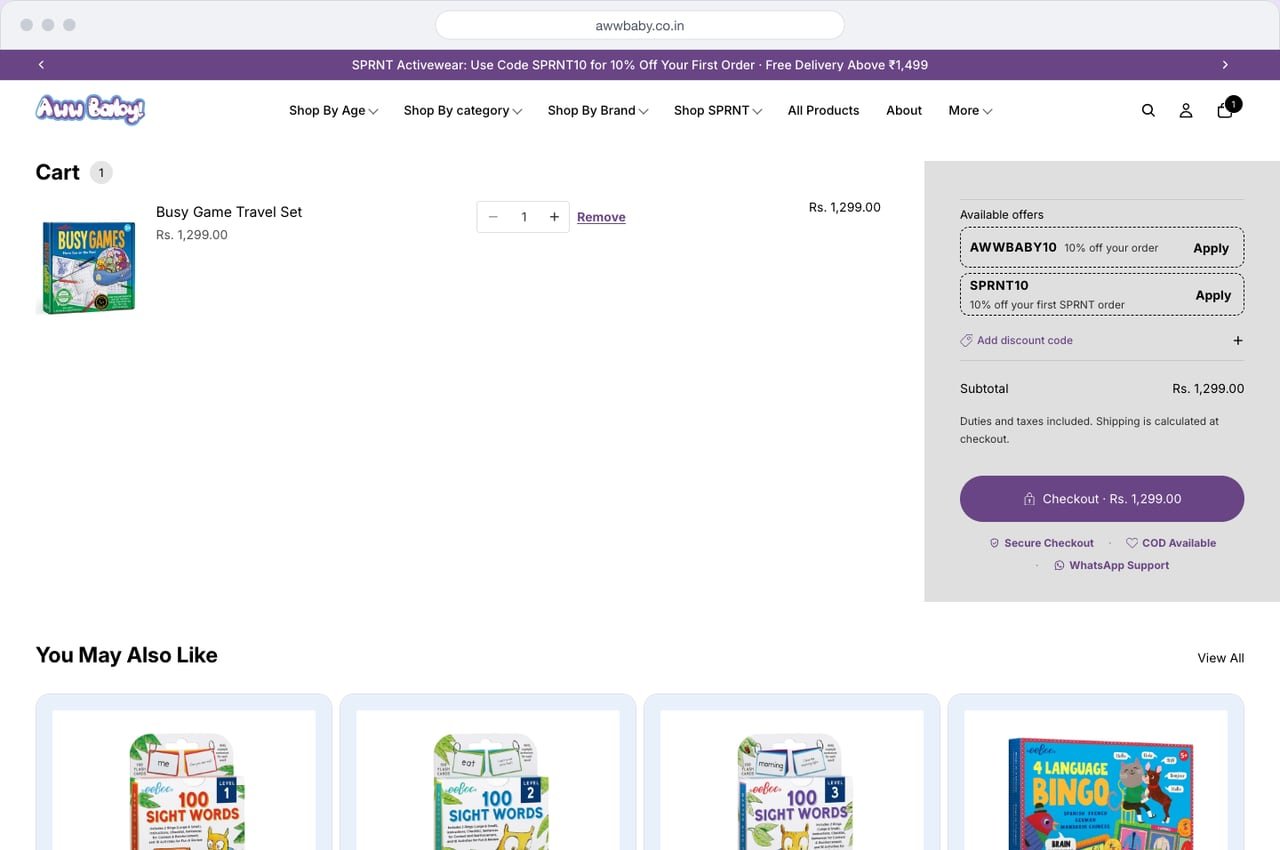Click the awwbaby.co.in address bar
Screen dimensions: 1280x850
point(640,25)
